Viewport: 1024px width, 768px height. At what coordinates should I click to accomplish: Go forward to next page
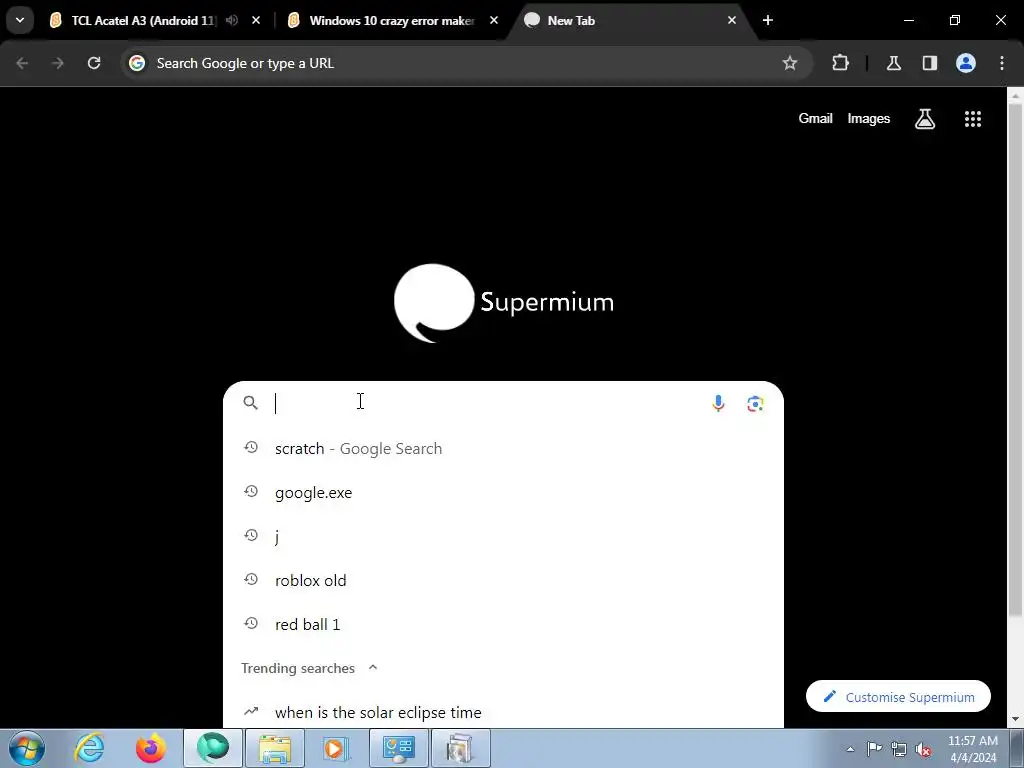58,63
